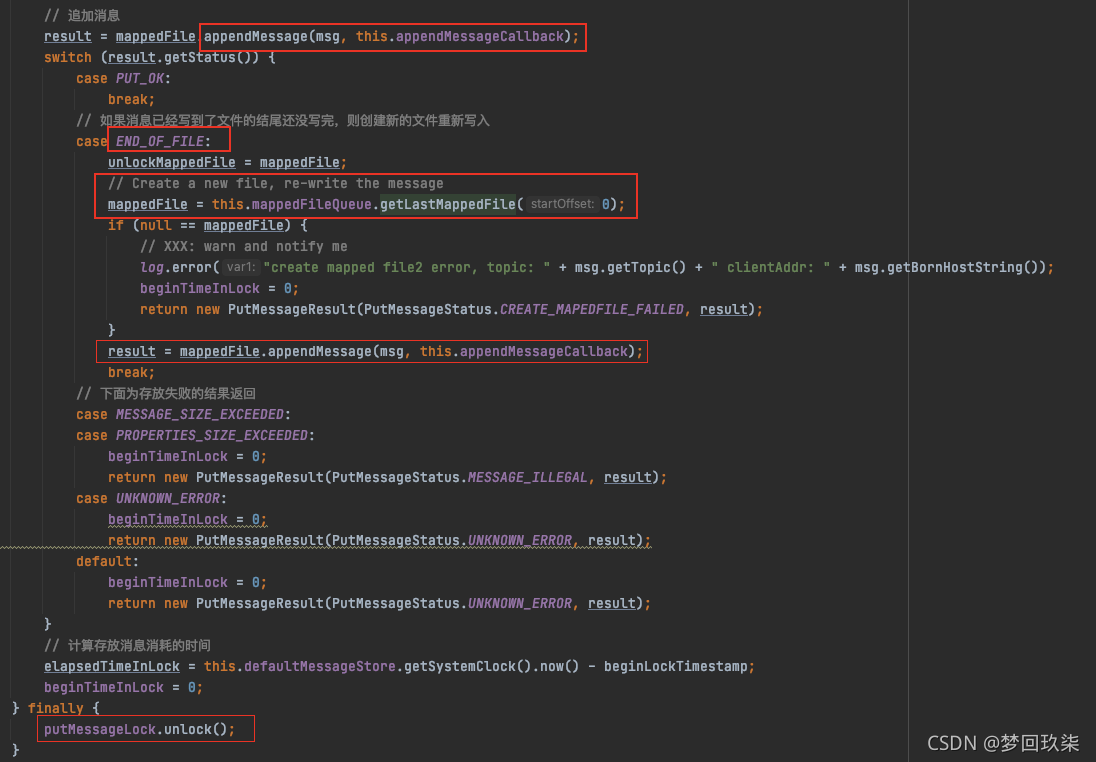
Task: Click the 'Create a new file' comment line
Action: tap(275, 183)
